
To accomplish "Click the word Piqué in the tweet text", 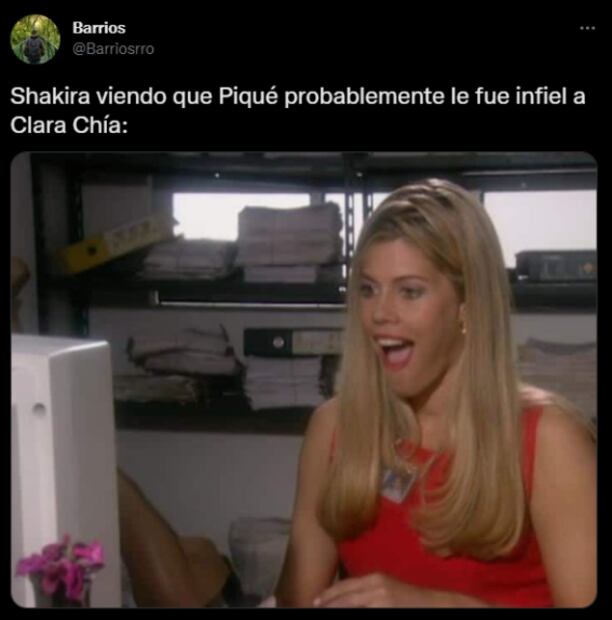I will 248,97.
